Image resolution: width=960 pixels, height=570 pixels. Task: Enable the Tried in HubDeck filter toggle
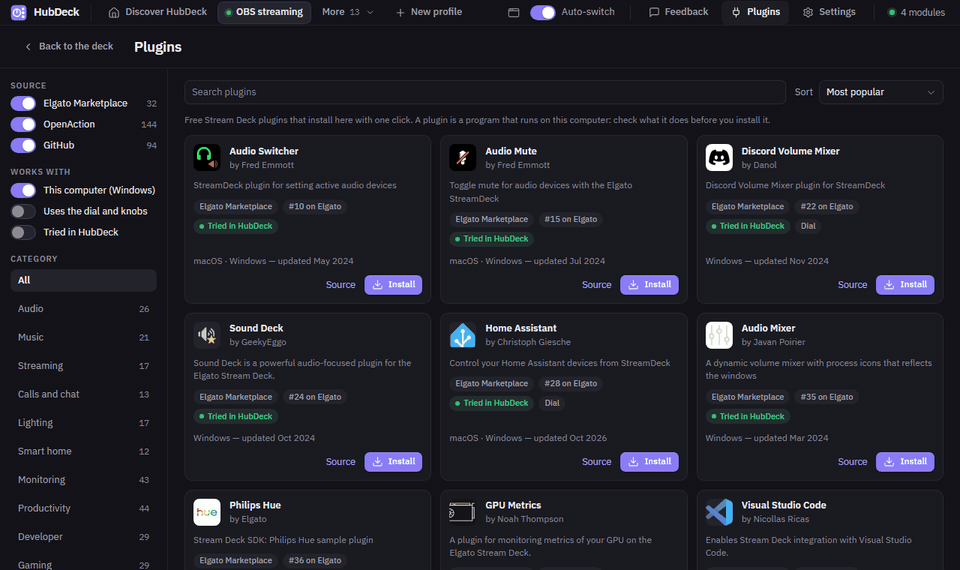pos(23,232)
